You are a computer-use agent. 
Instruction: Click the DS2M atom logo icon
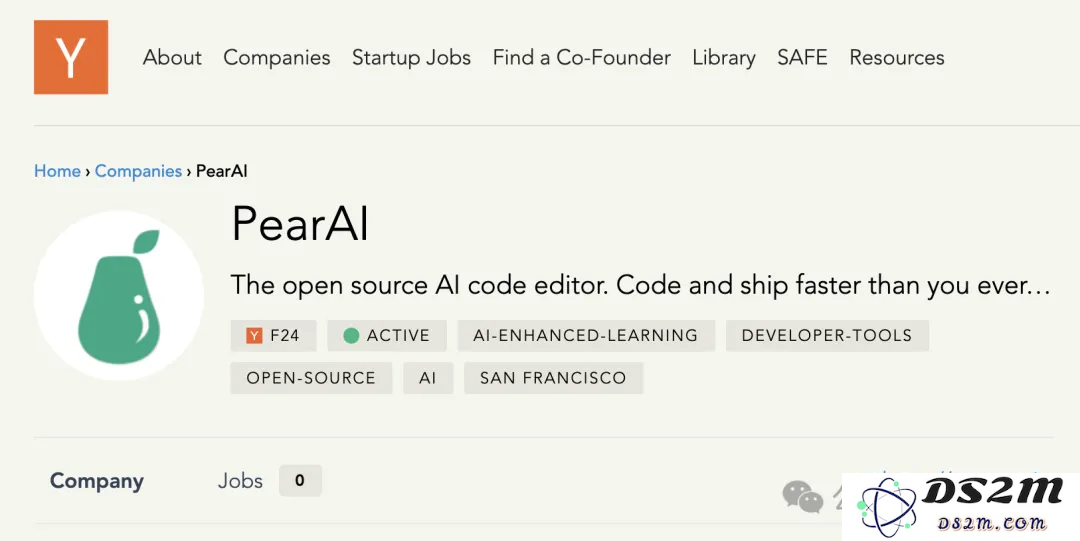(x=886, y=508)
